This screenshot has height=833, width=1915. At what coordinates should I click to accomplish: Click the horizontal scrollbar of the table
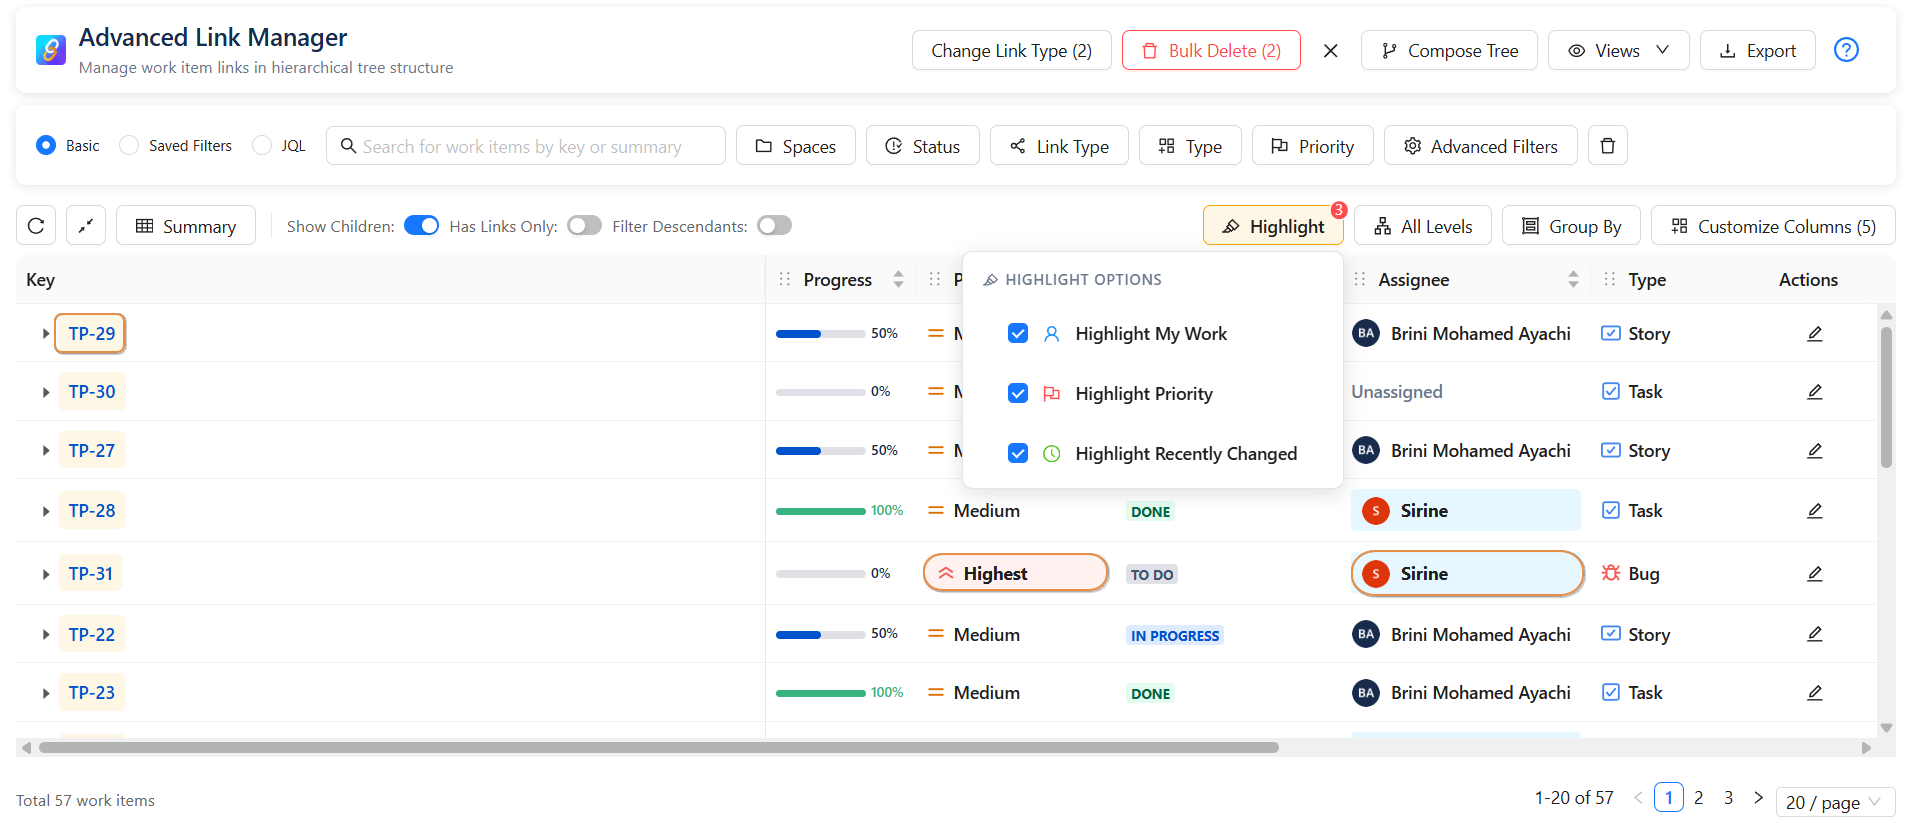658,748
